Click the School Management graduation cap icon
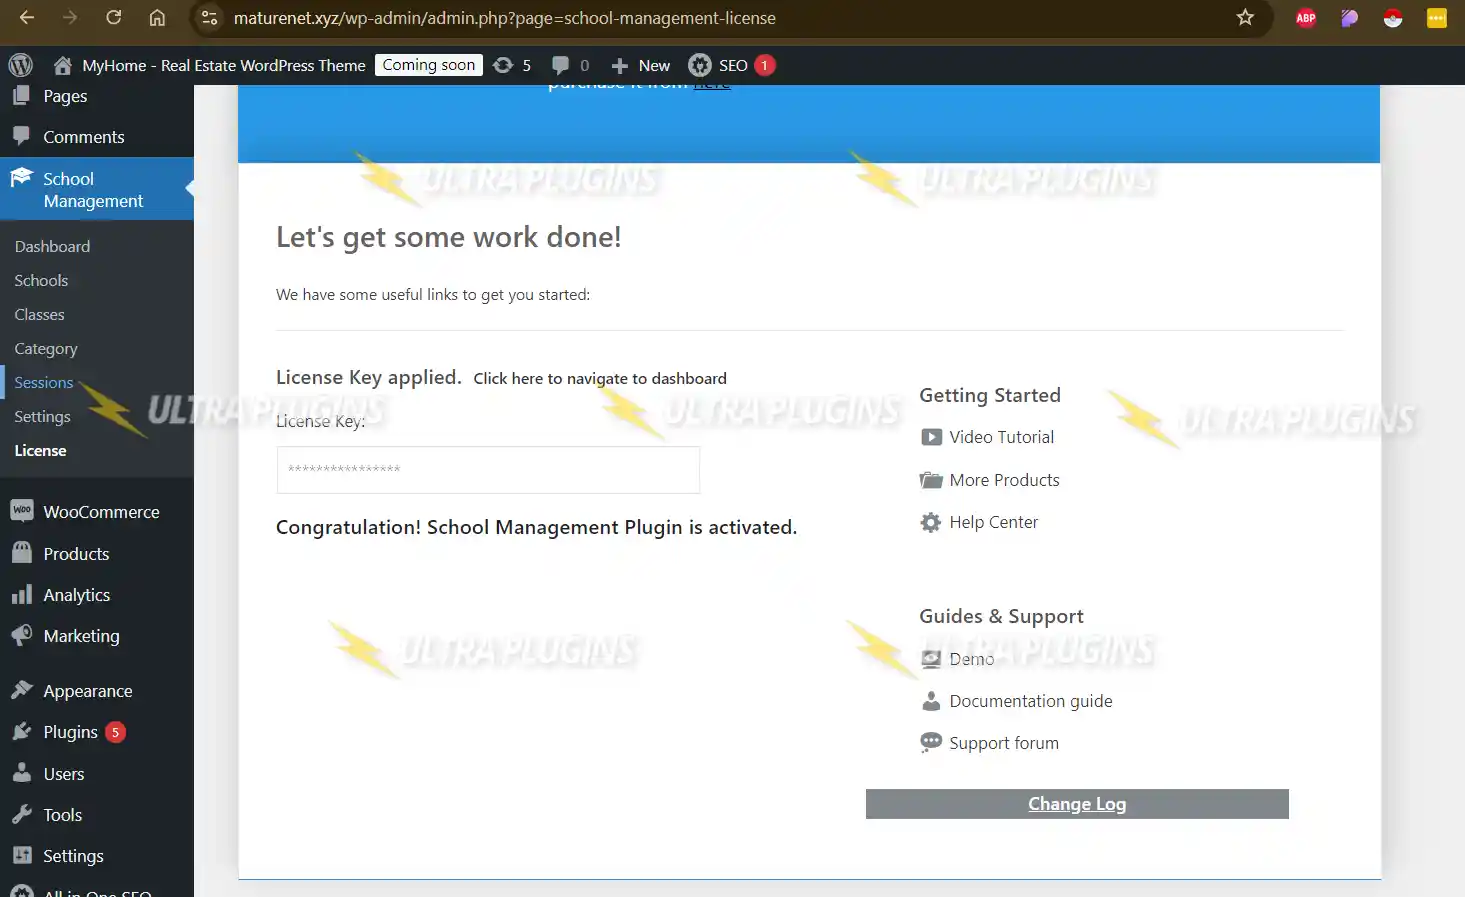The image size is (1465, 897). tap(22, 178)
